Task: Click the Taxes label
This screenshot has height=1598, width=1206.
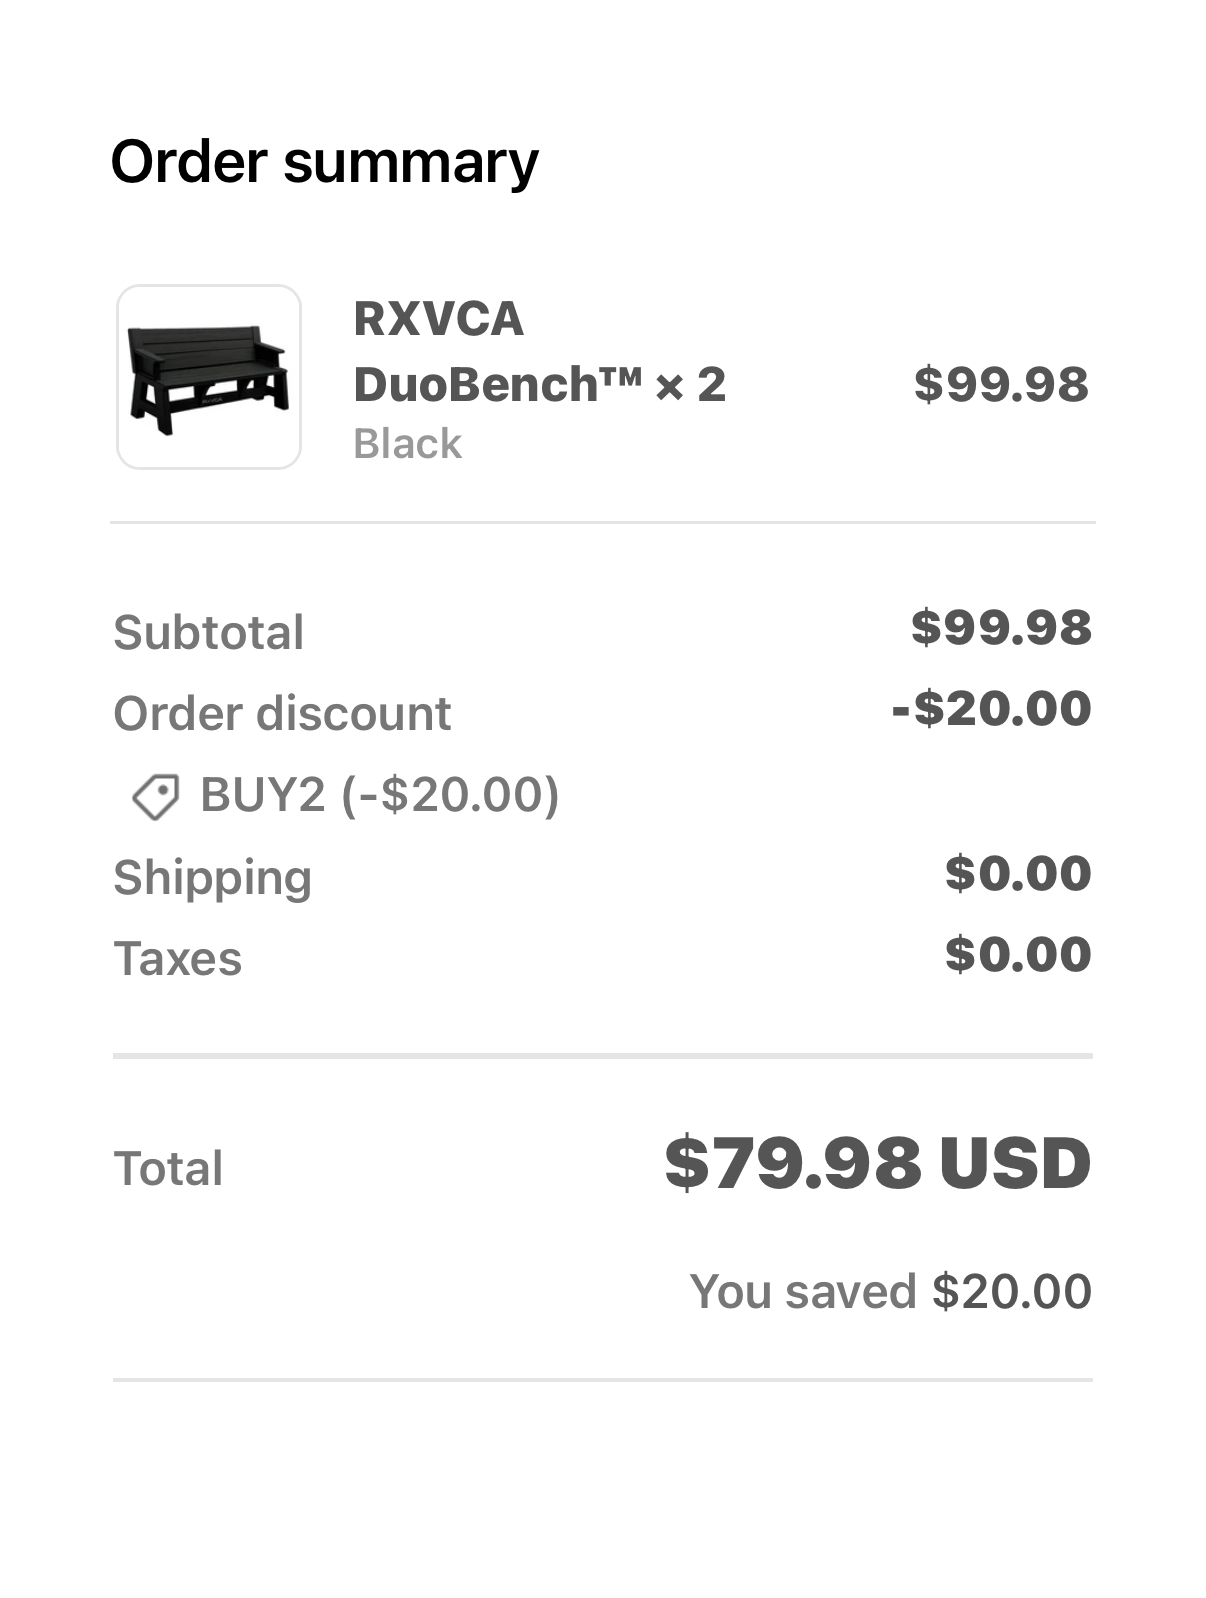Action: (x=177, y=958)
